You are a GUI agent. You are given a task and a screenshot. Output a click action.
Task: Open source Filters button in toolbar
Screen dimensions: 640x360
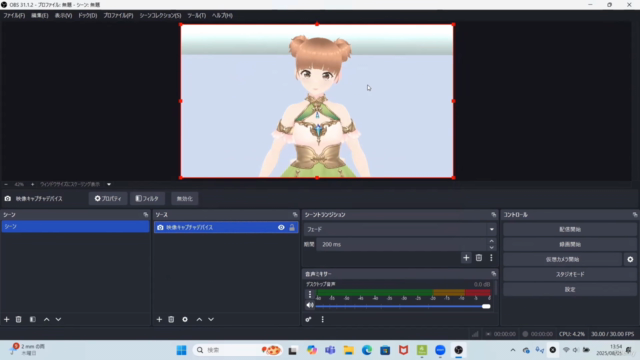coord(147,198)
